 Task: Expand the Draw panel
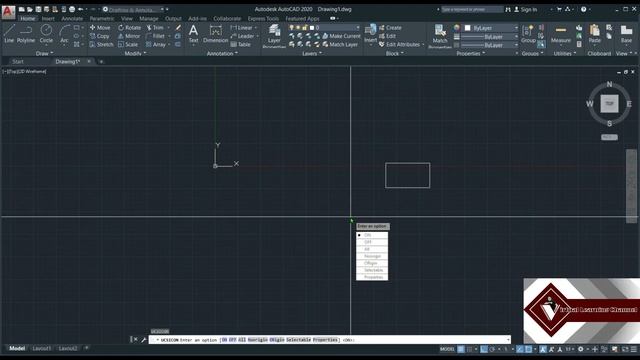coord(44,53)
